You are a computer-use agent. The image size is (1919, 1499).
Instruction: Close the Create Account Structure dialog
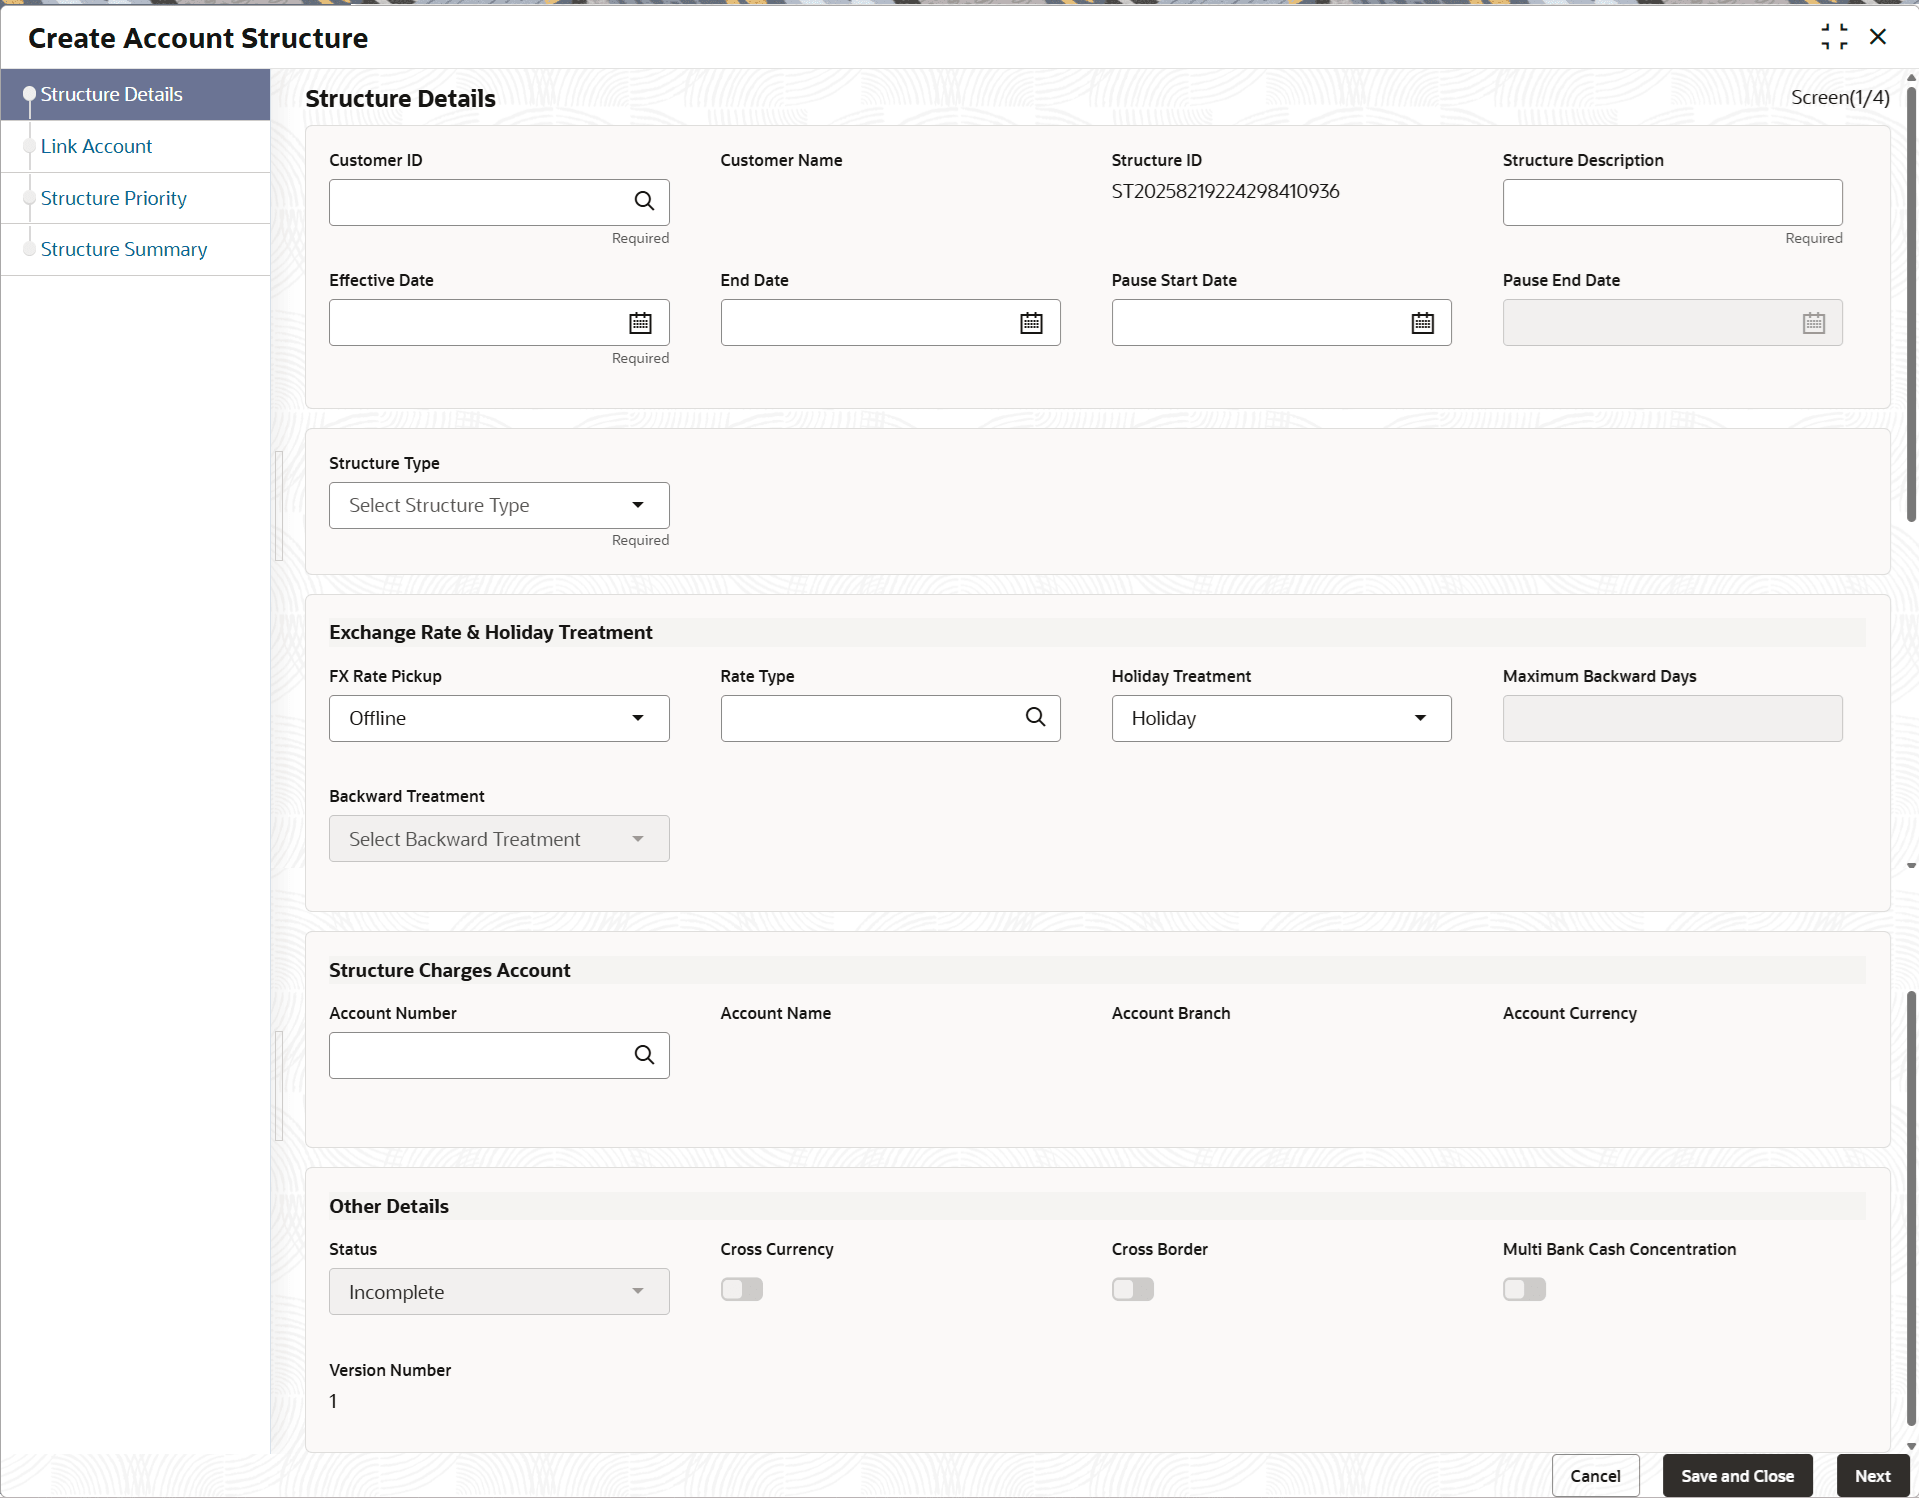coord(1877,37)
